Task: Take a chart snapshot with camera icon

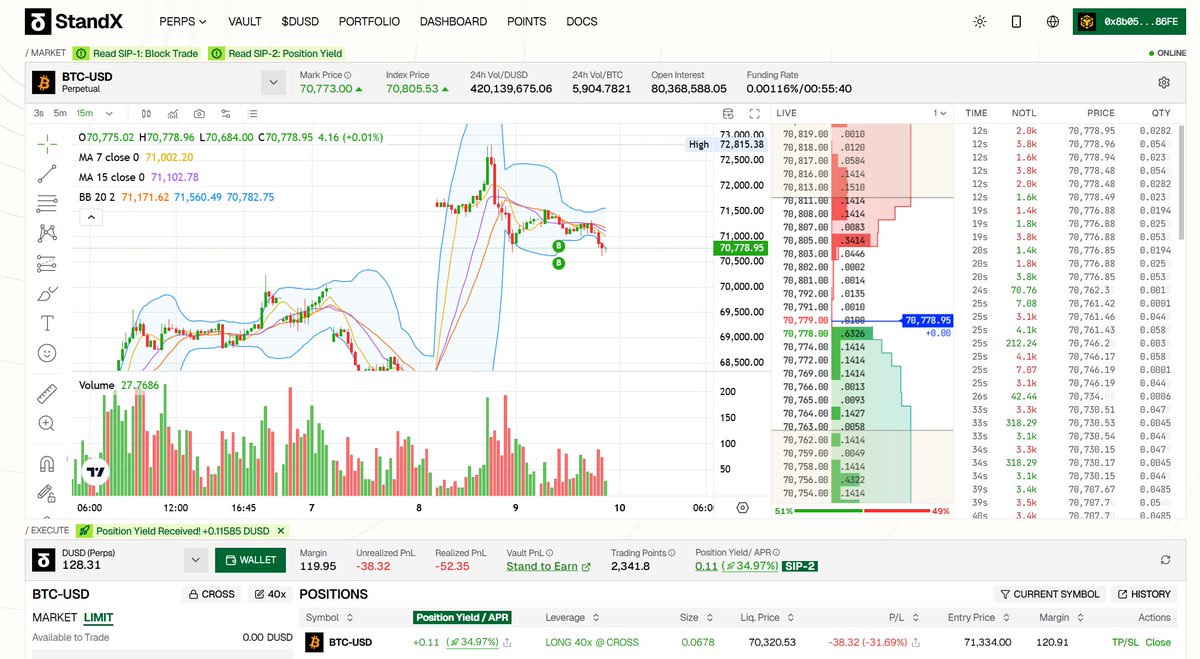Action: (200, 114)
